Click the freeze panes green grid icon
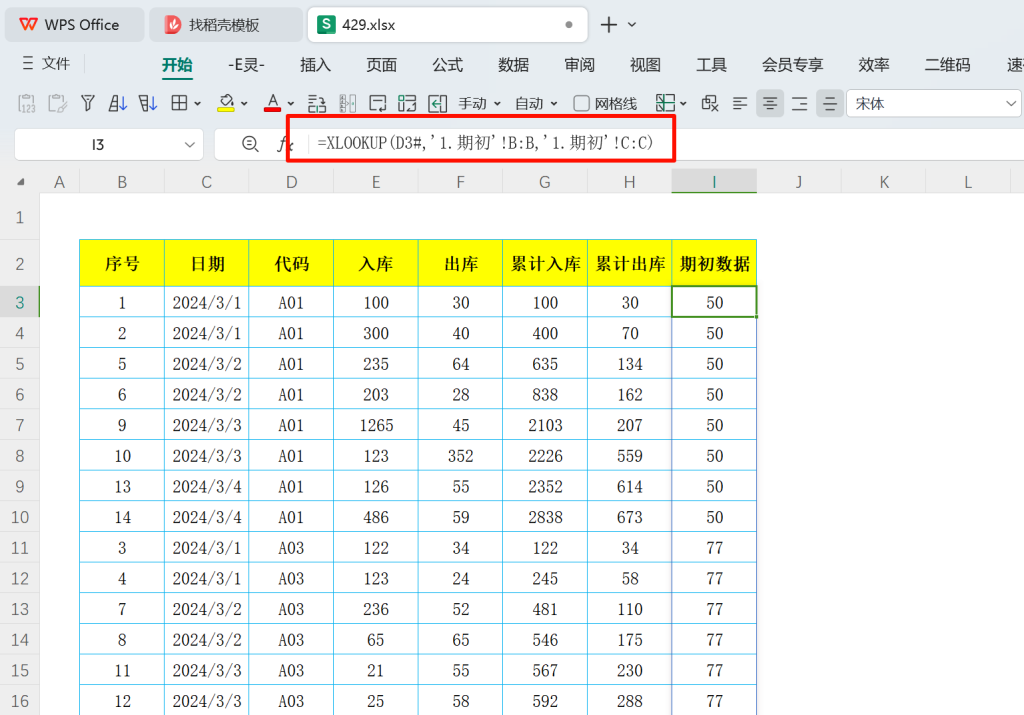 point(665,103)
